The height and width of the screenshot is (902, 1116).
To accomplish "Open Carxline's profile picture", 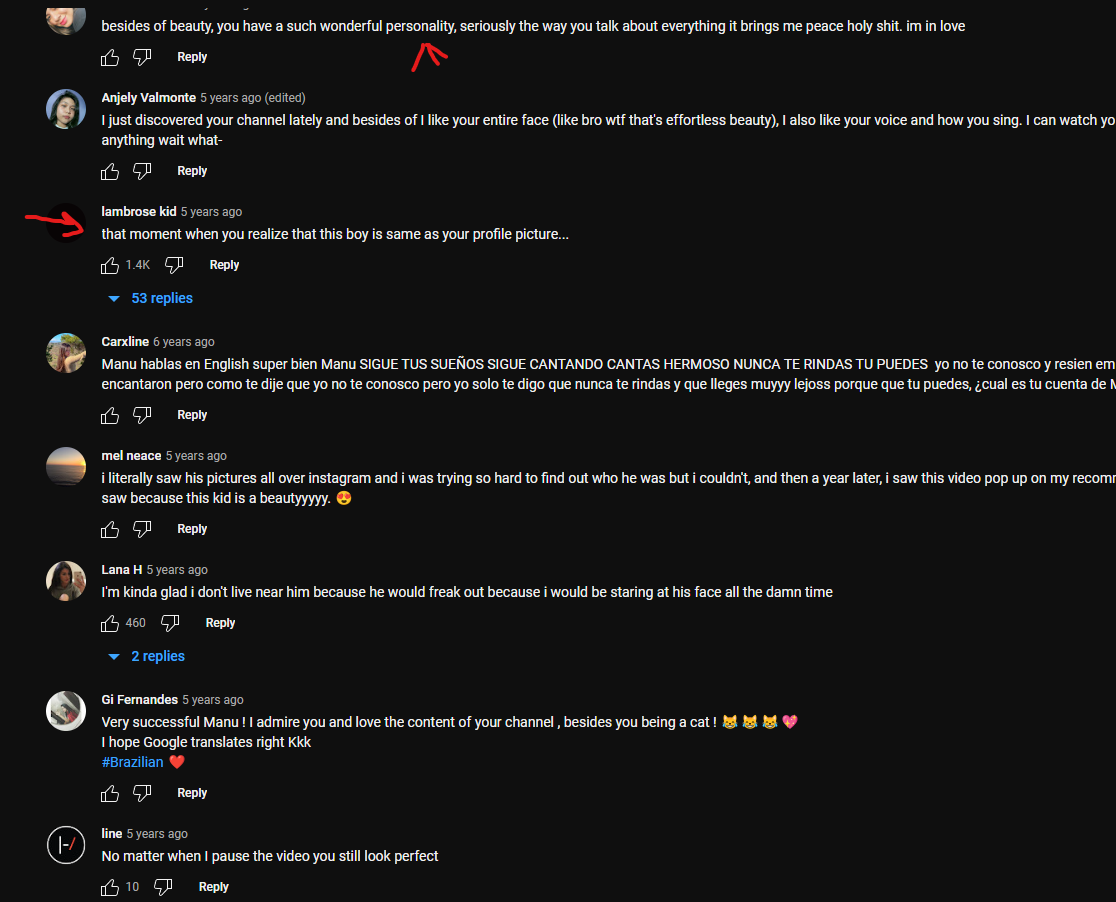I will (x=66, y=353).
